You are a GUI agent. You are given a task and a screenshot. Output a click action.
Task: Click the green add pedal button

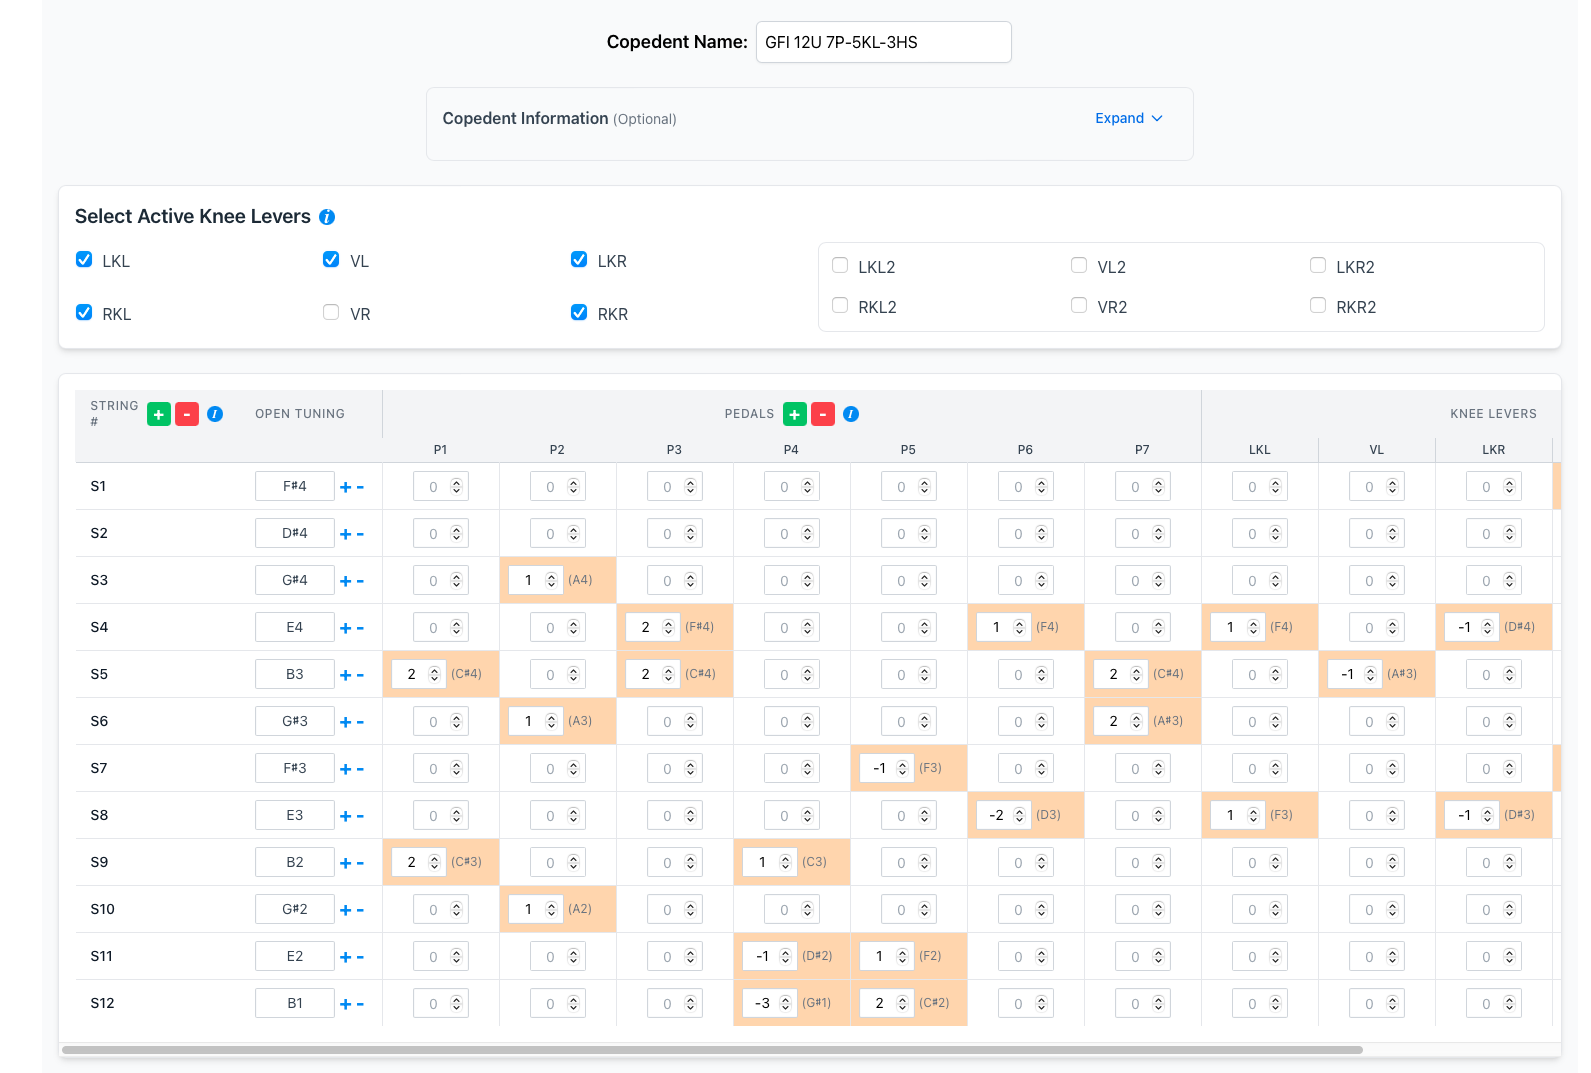tap(794, 414)
